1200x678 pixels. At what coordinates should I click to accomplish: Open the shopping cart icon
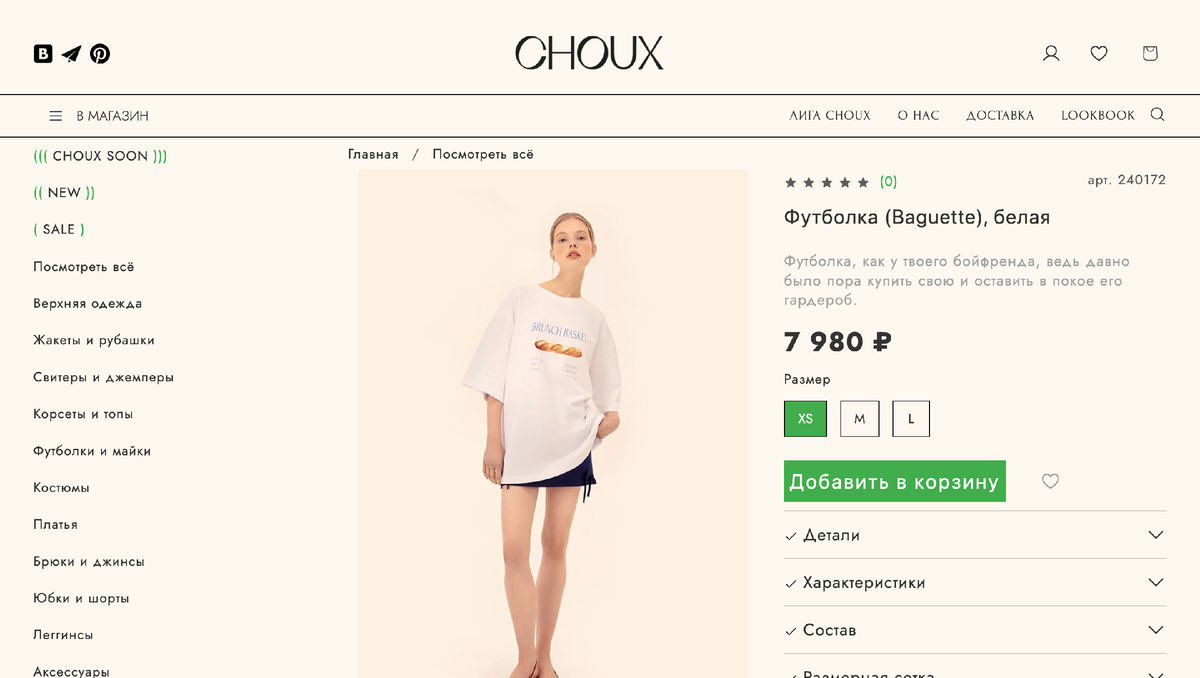coord(1150,53)
